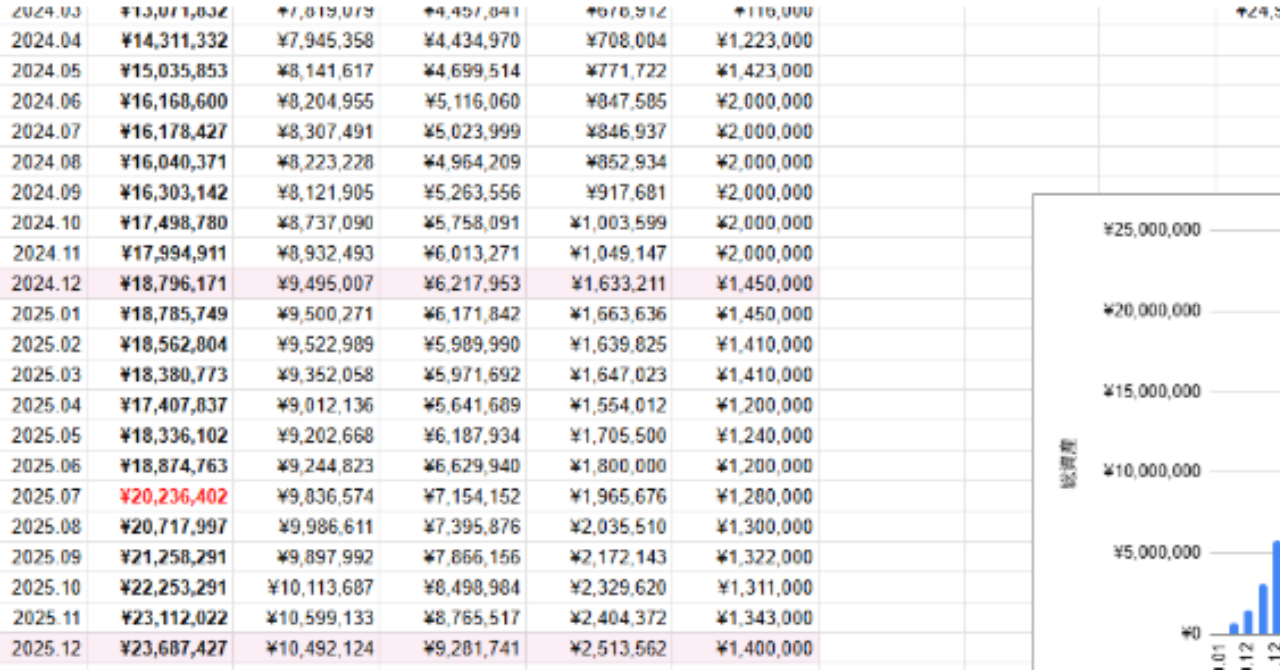The image size is (1280, 670).
Task: Click the ¥1,343,000 cell
Action: (764, 618)
